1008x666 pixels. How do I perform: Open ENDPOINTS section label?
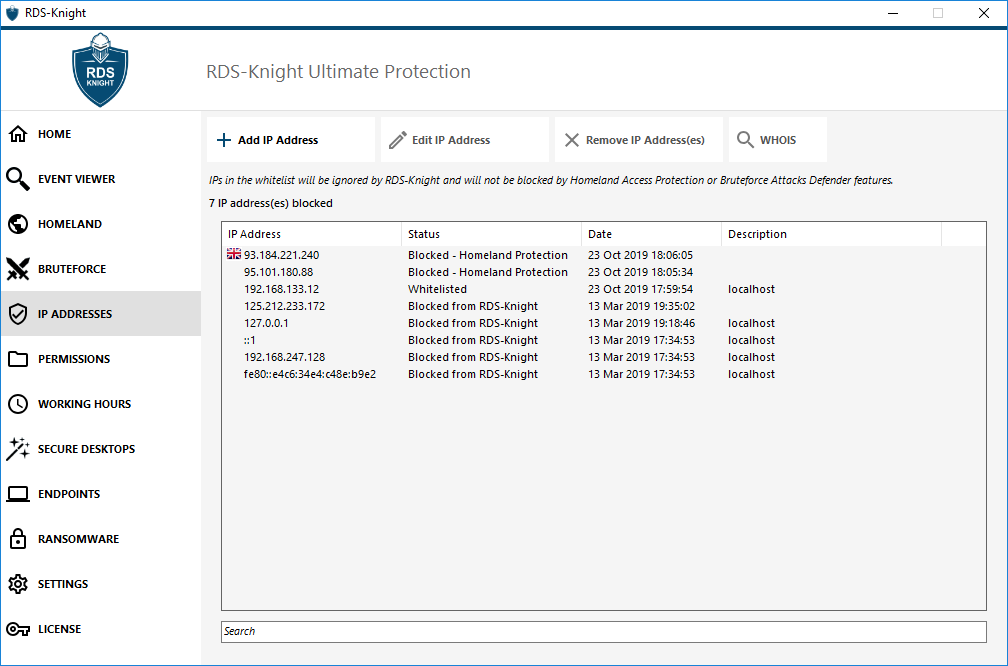pos(69,494)
